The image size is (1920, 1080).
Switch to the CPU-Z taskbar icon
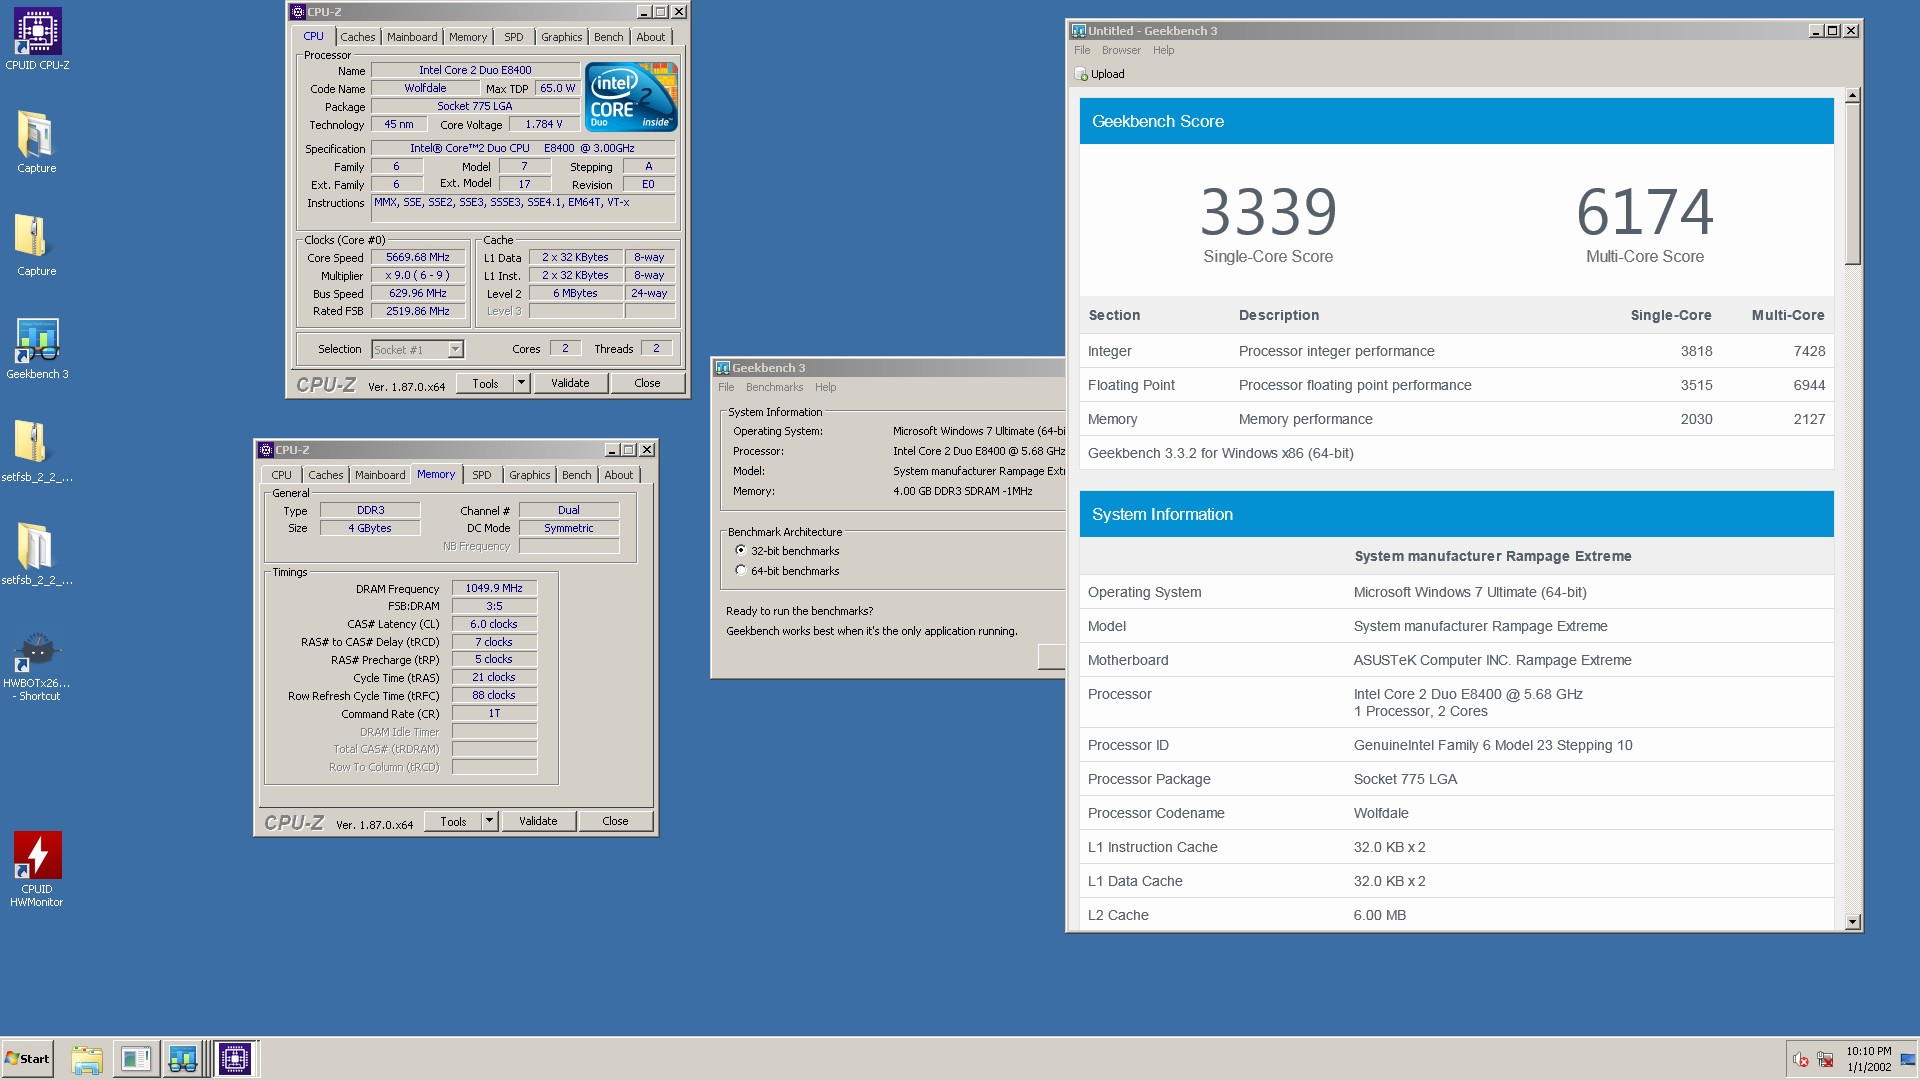tap(235, 1059)
